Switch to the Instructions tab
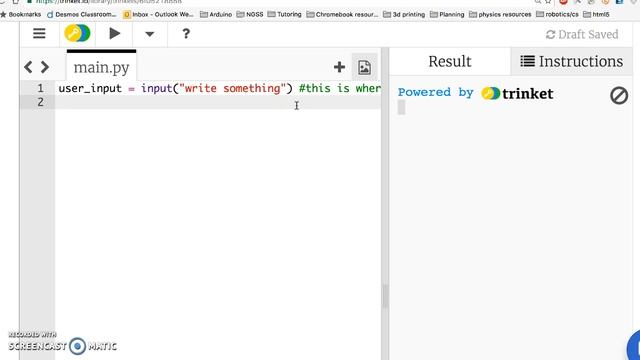 point(571,62)
